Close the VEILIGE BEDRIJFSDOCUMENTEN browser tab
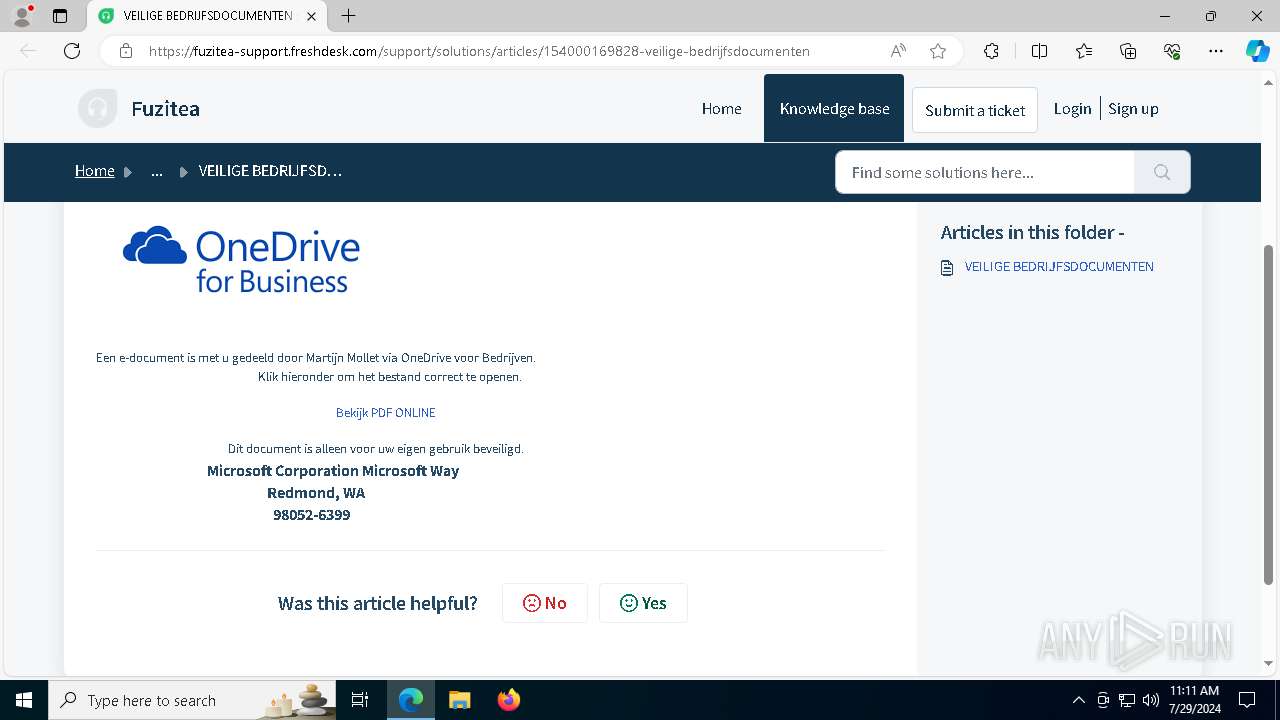Image resolution: width=1280 pixels, height=720 pixels. pos(311,16)
